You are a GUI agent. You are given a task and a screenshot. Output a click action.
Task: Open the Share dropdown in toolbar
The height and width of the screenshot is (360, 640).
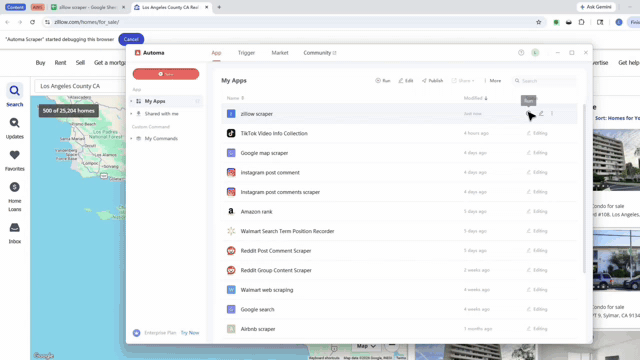point(463,81)
